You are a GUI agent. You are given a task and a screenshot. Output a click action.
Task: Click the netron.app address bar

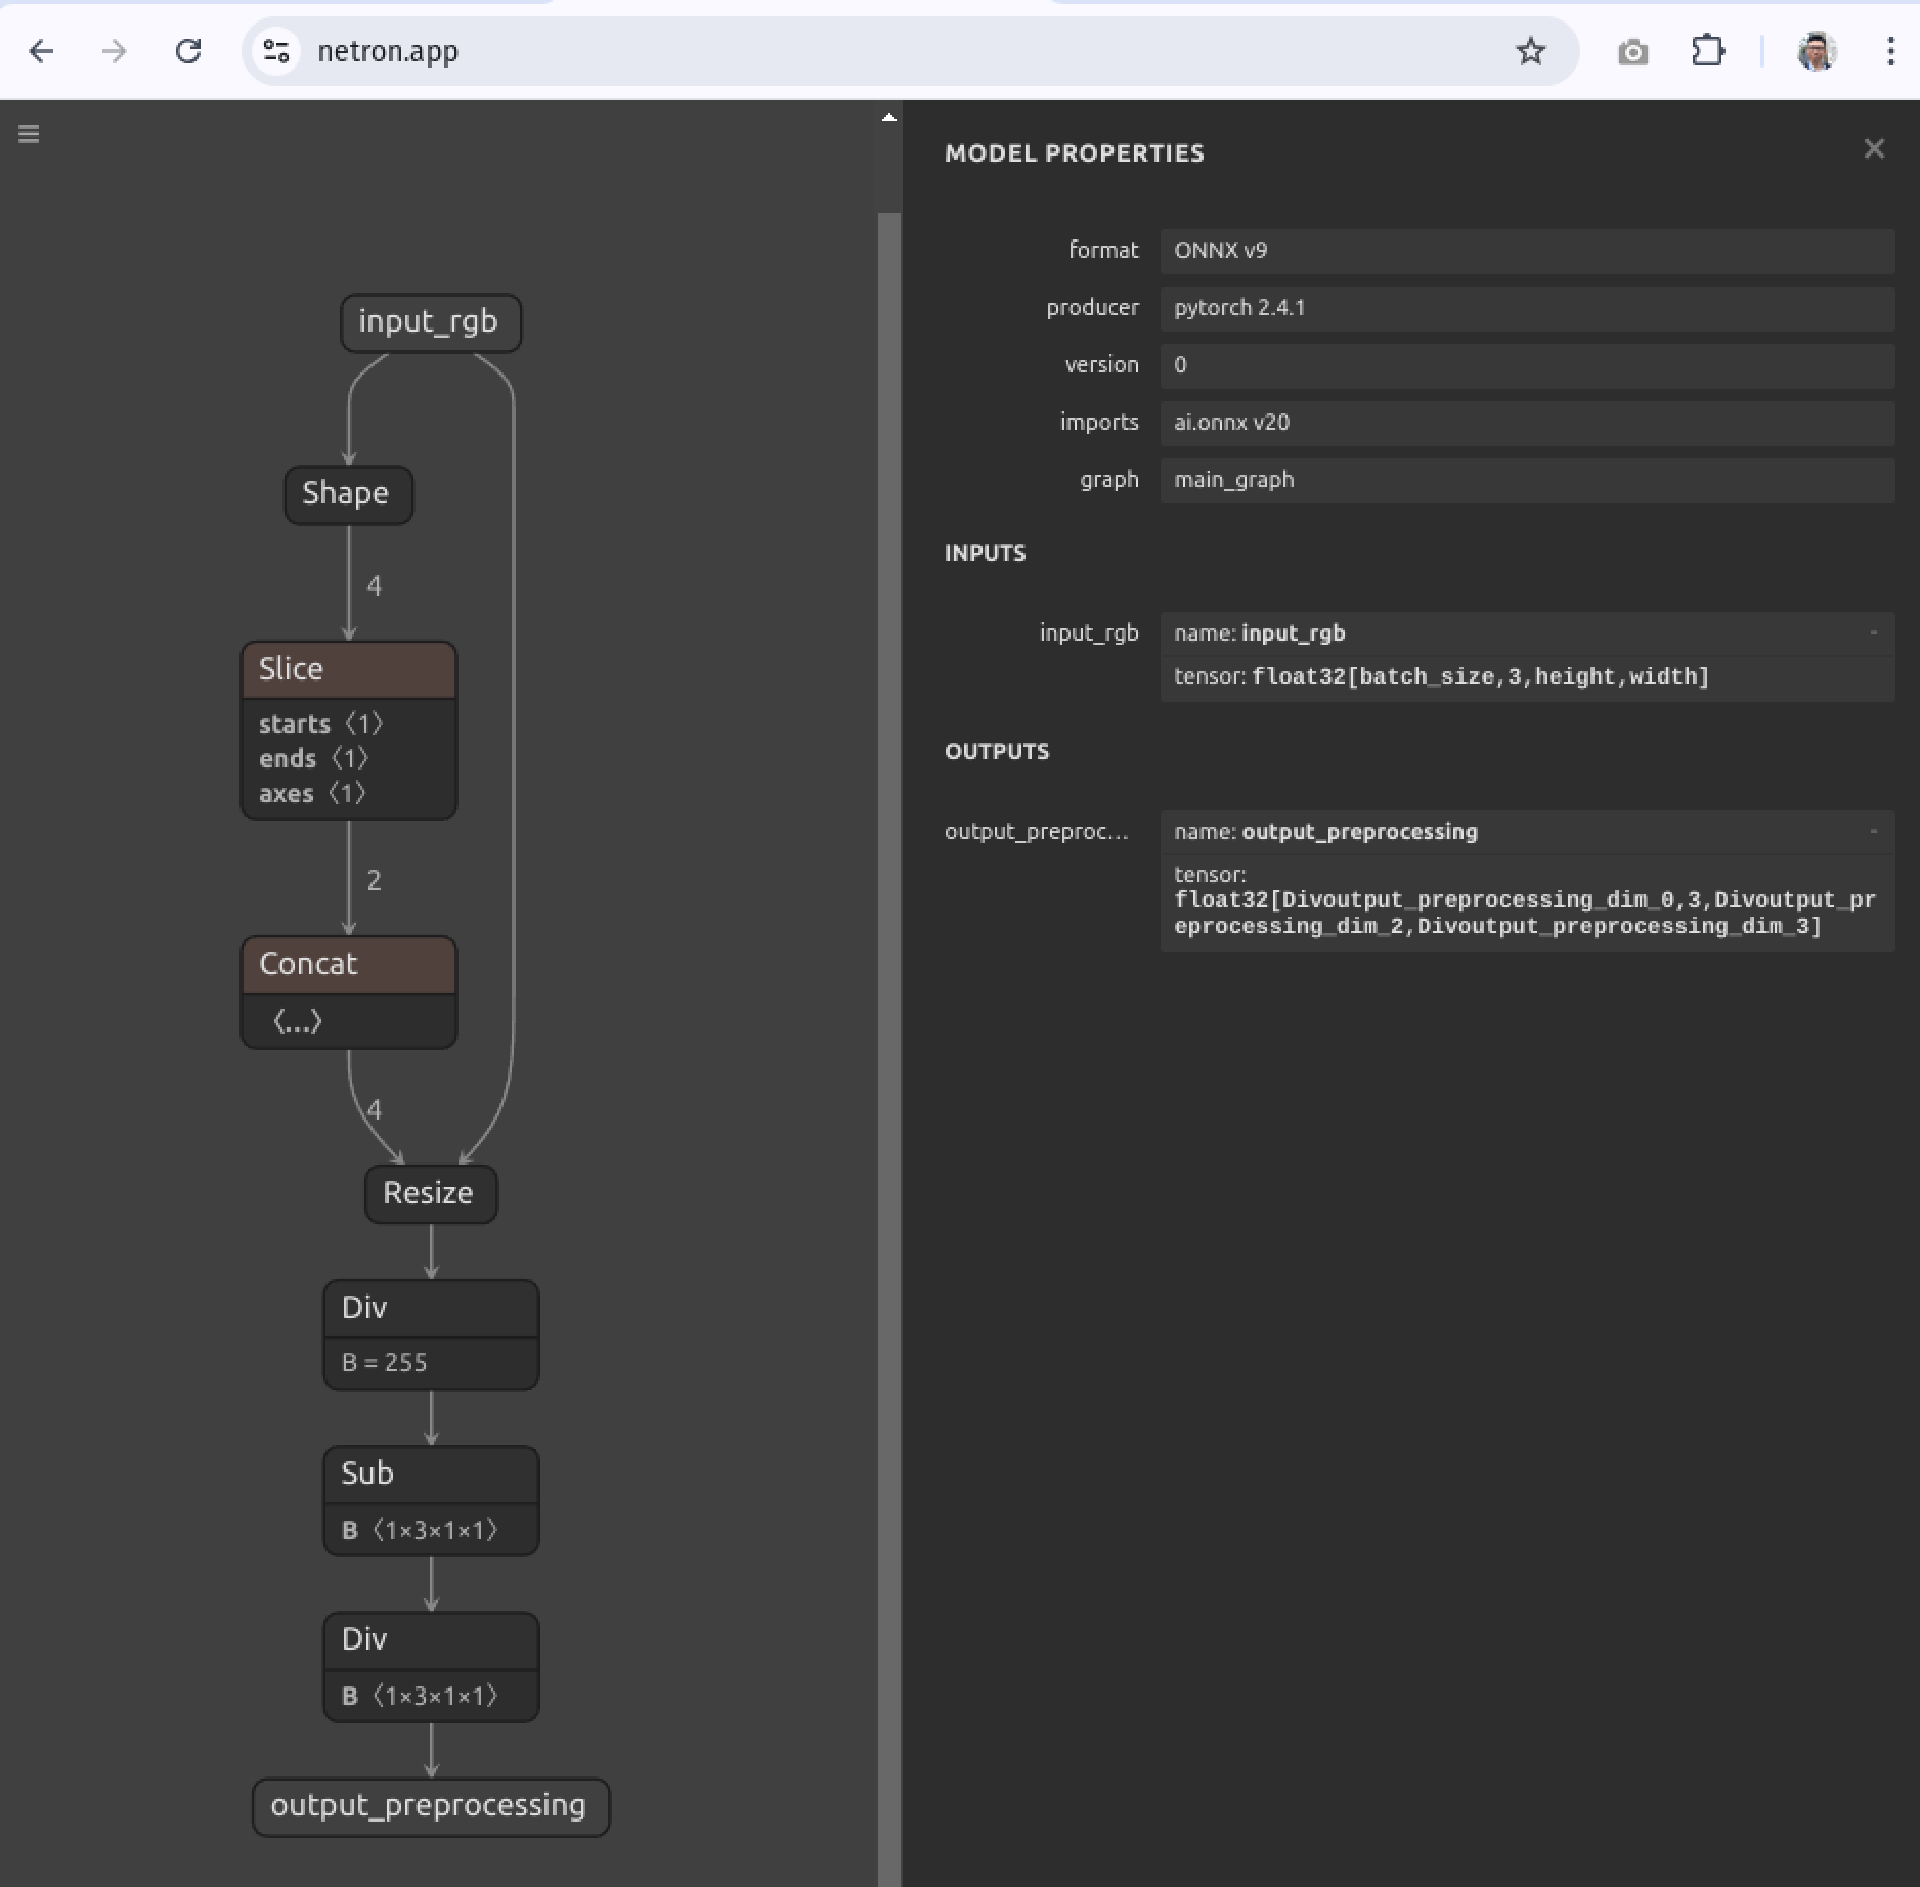click(x=910, y=51)
